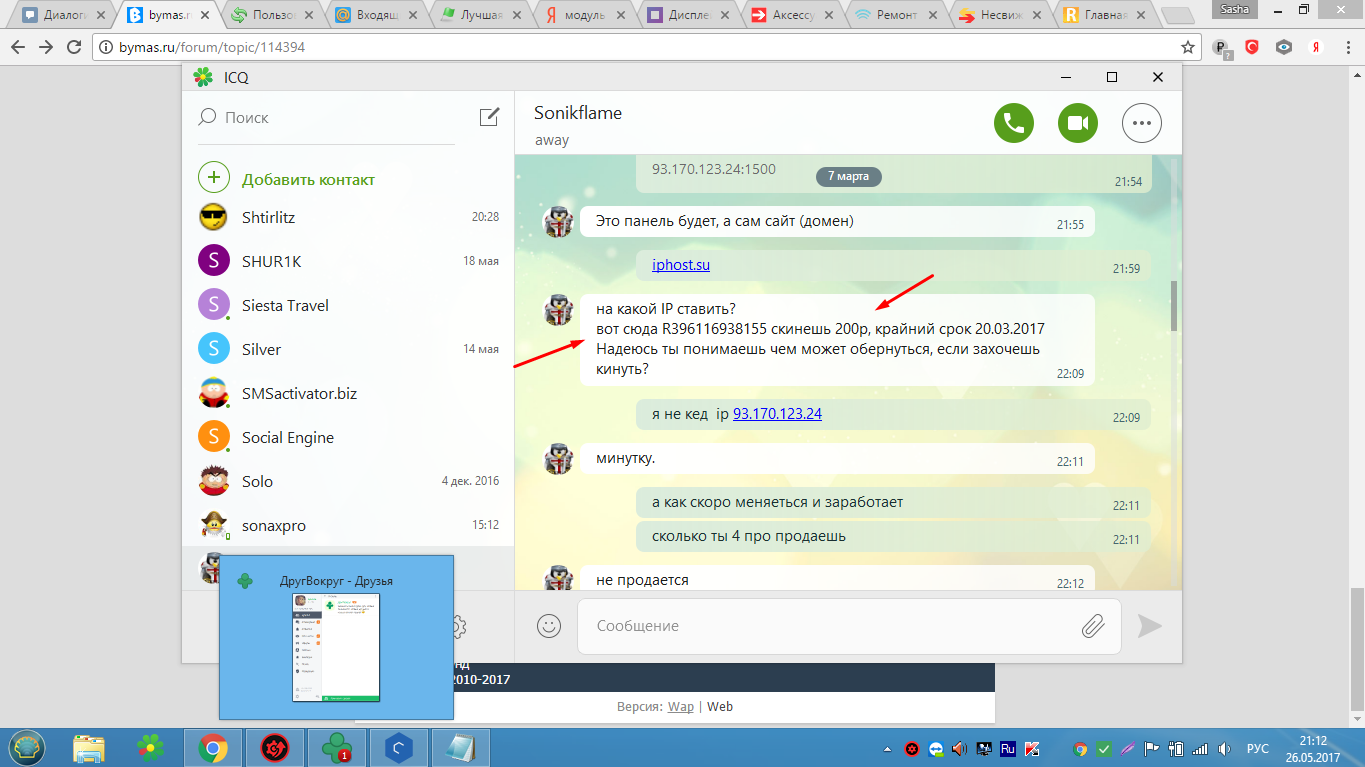Select the Shtirlitz contact
1365x767 pixels.
click(268, 217)
